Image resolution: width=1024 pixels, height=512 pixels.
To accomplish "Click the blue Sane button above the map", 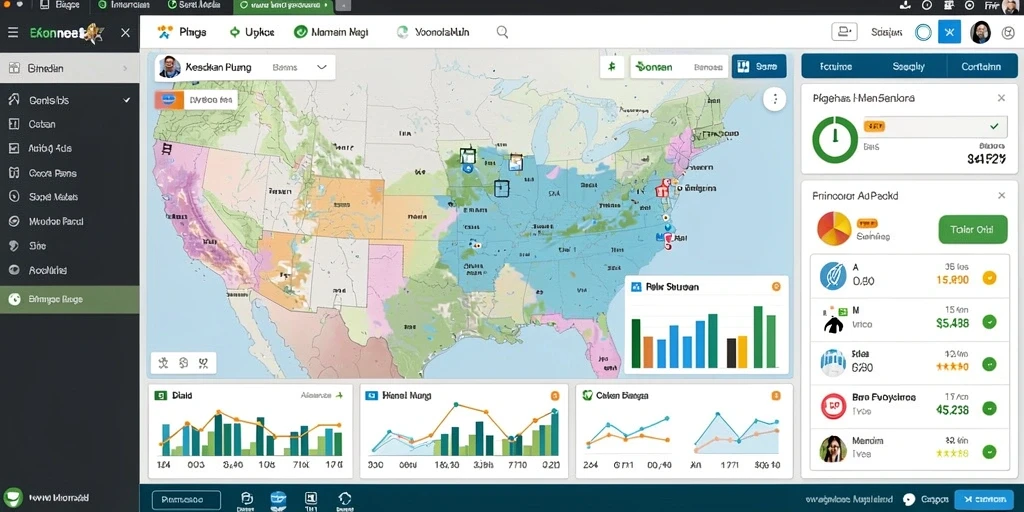I will tap(759, 67).
